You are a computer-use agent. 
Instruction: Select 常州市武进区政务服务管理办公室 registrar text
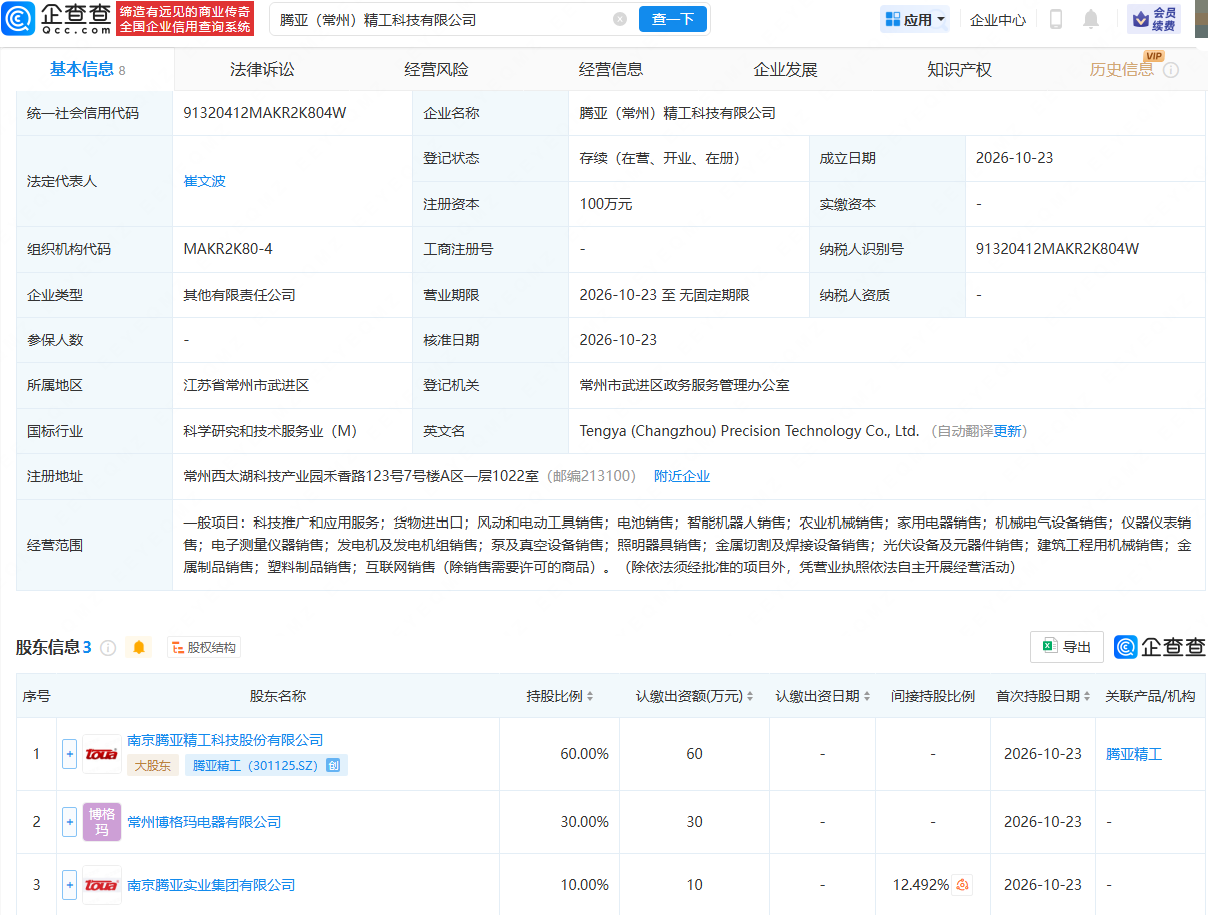click(684, 385)
